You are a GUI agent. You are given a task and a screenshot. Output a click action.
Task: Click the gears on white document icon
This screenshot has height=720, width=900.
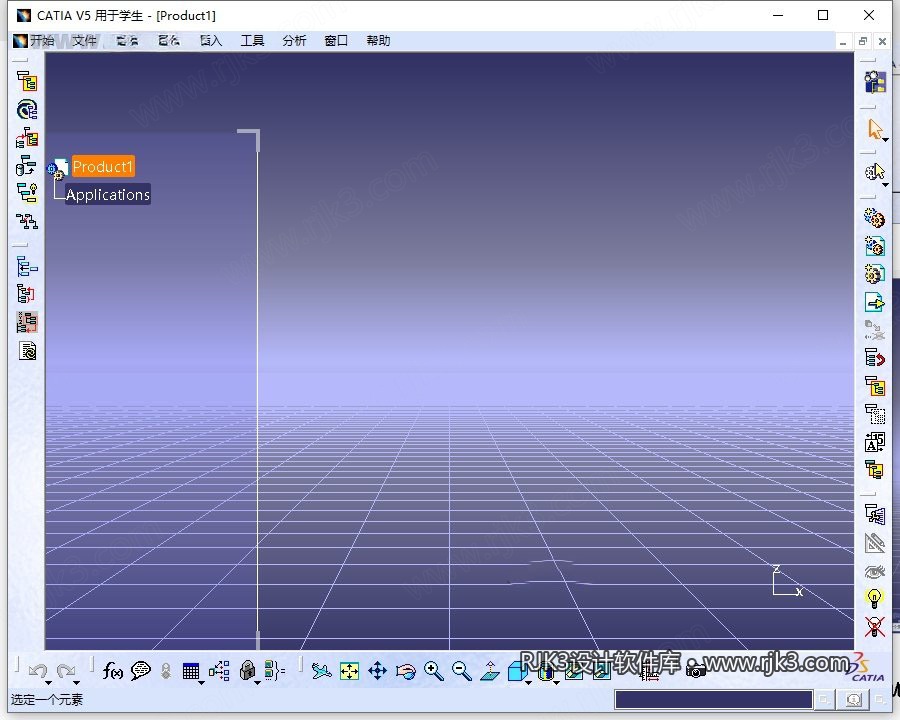875,274
